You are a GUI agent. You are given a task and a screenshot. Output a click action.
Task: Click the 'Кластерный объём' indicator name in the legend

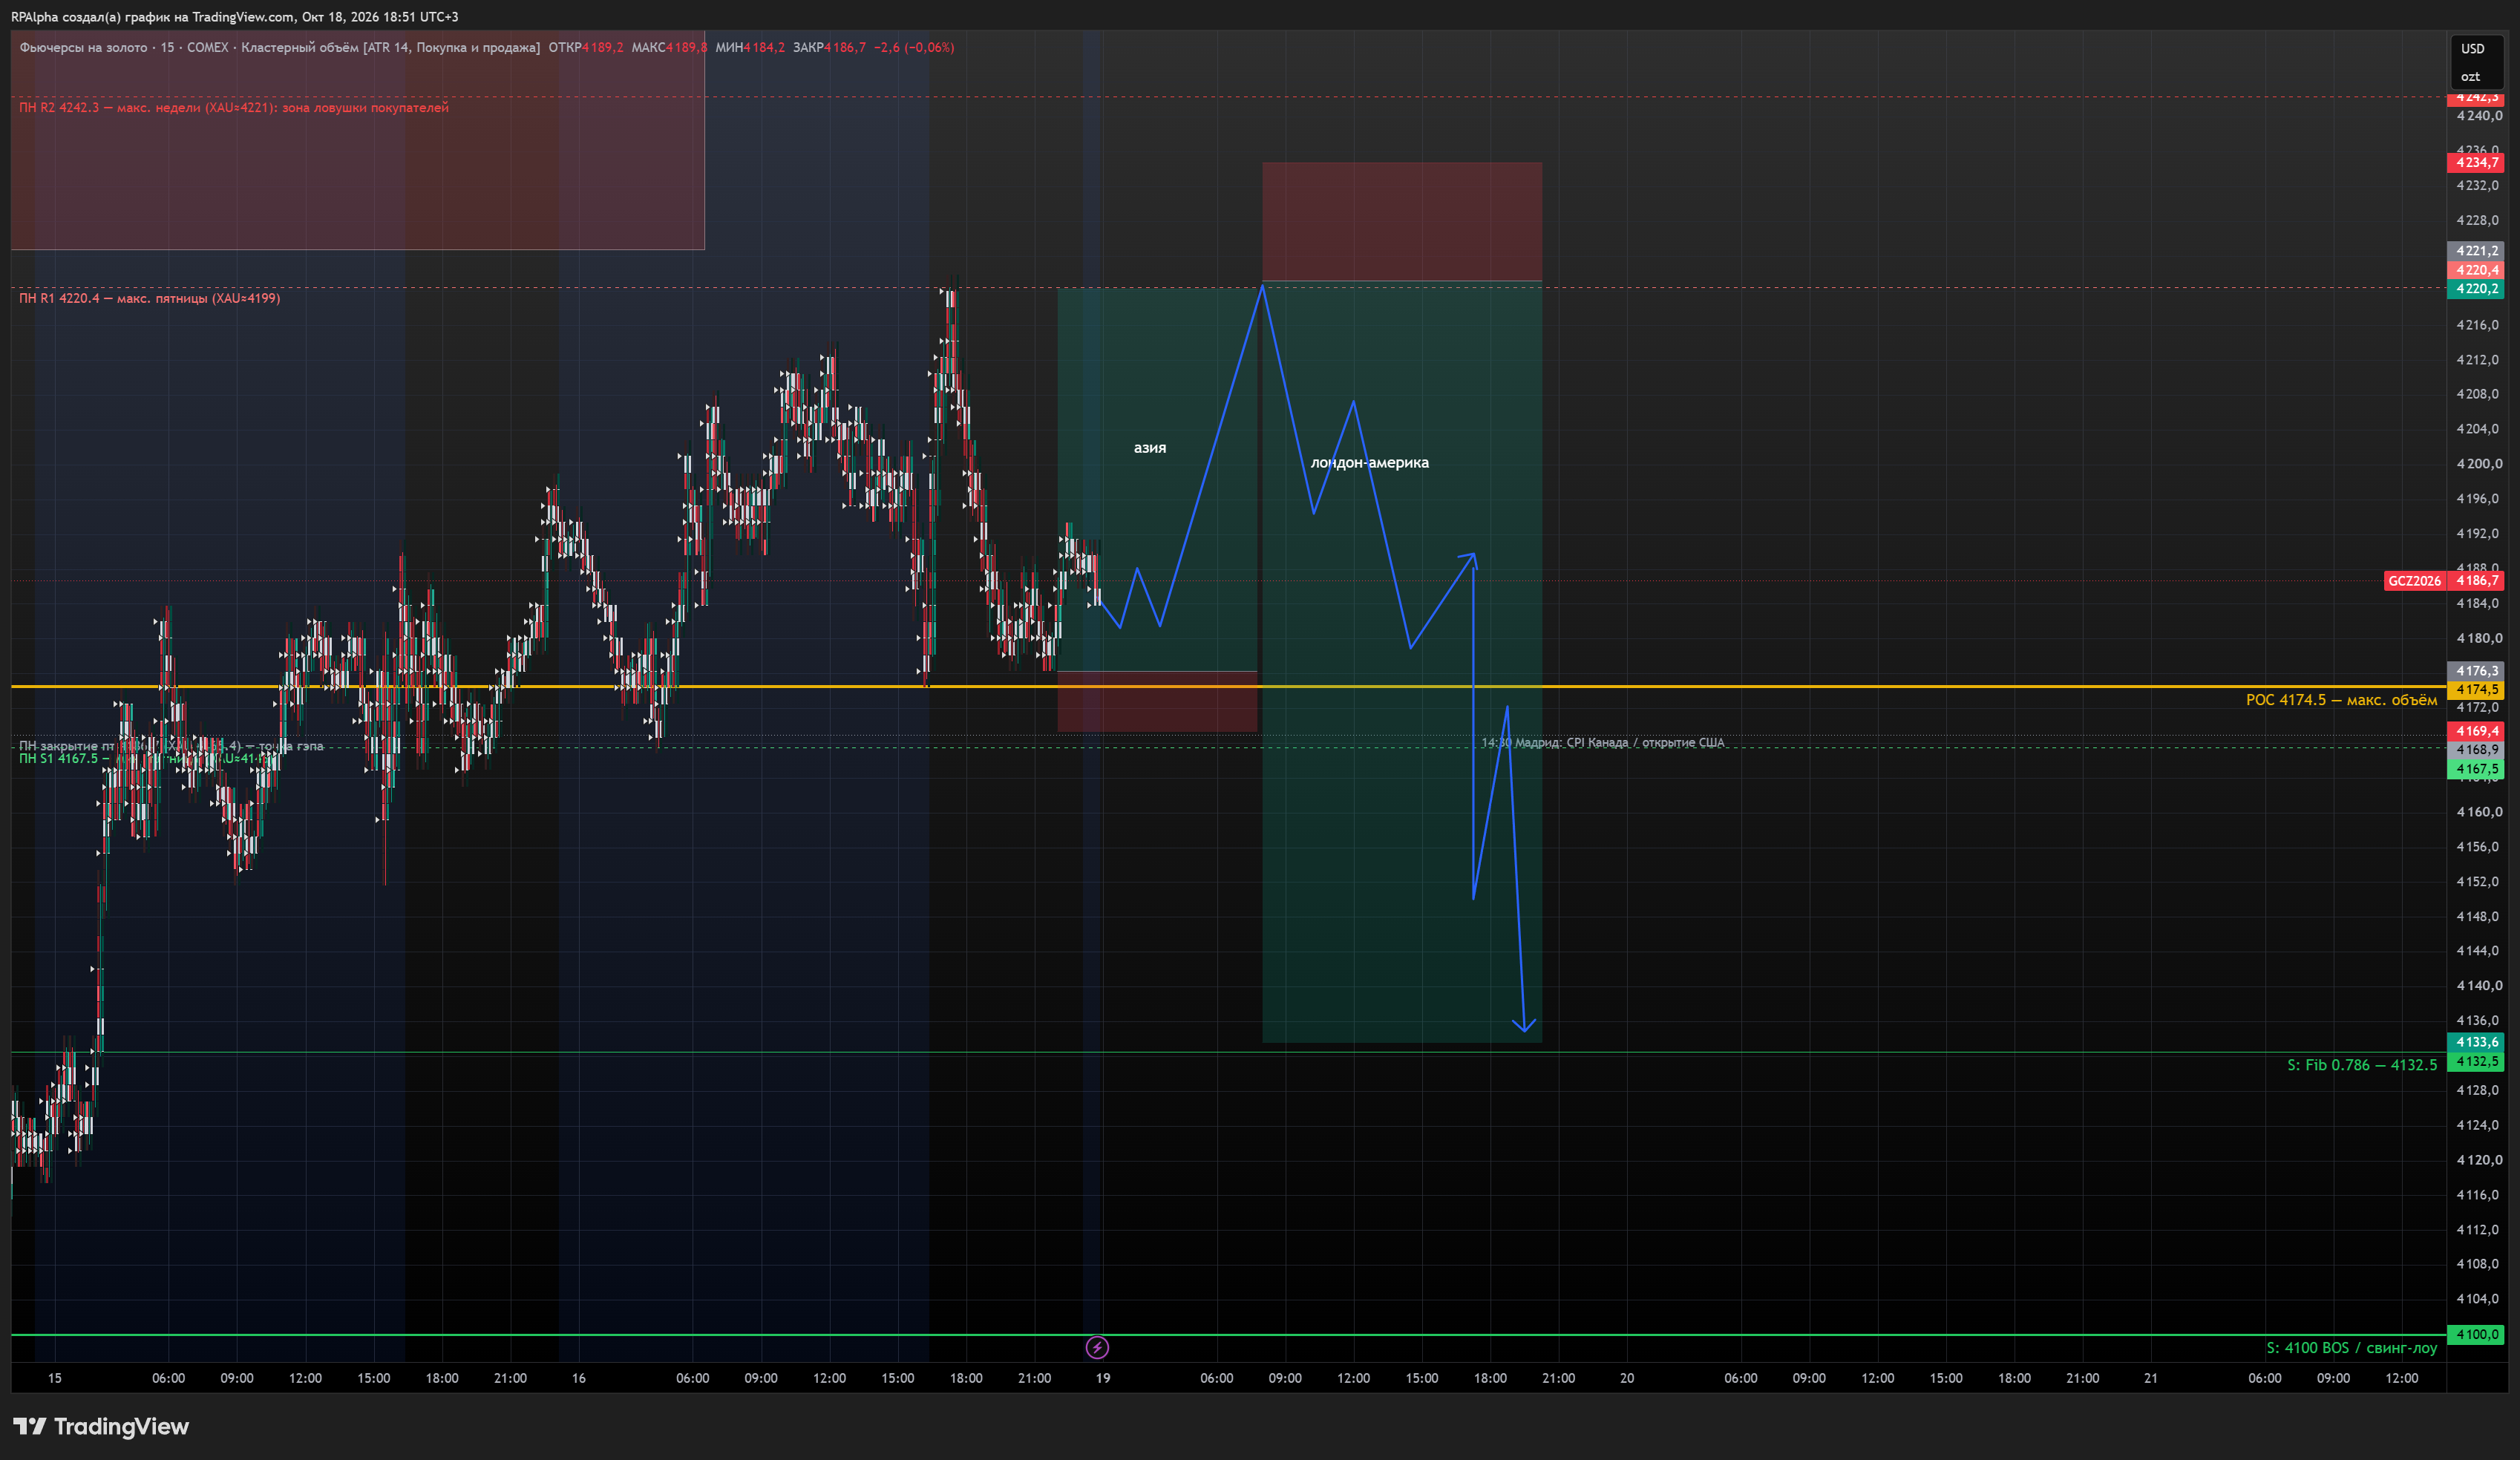[300, 47]
